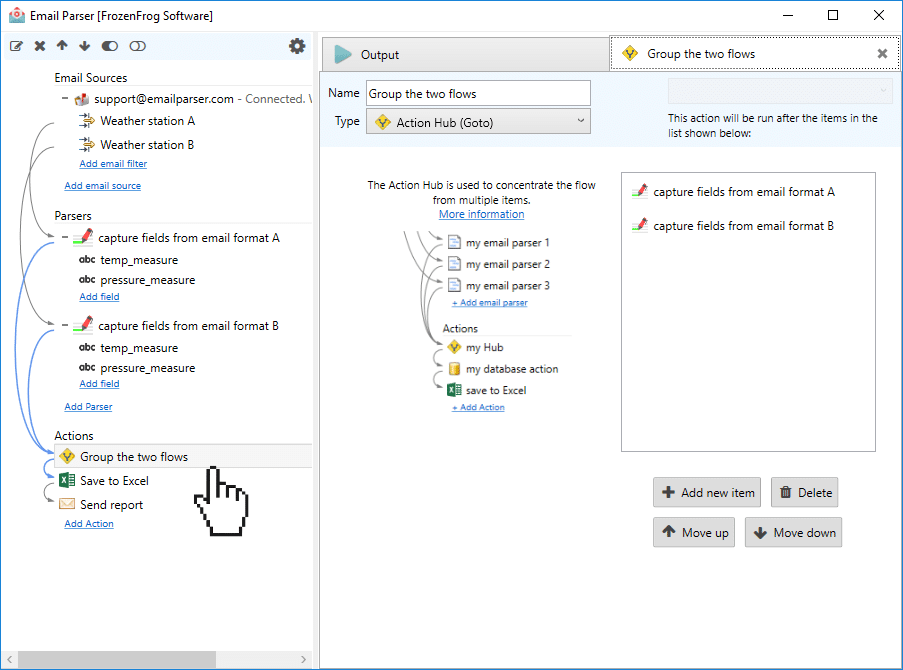Click the Name input field

[x=478, y=93]
